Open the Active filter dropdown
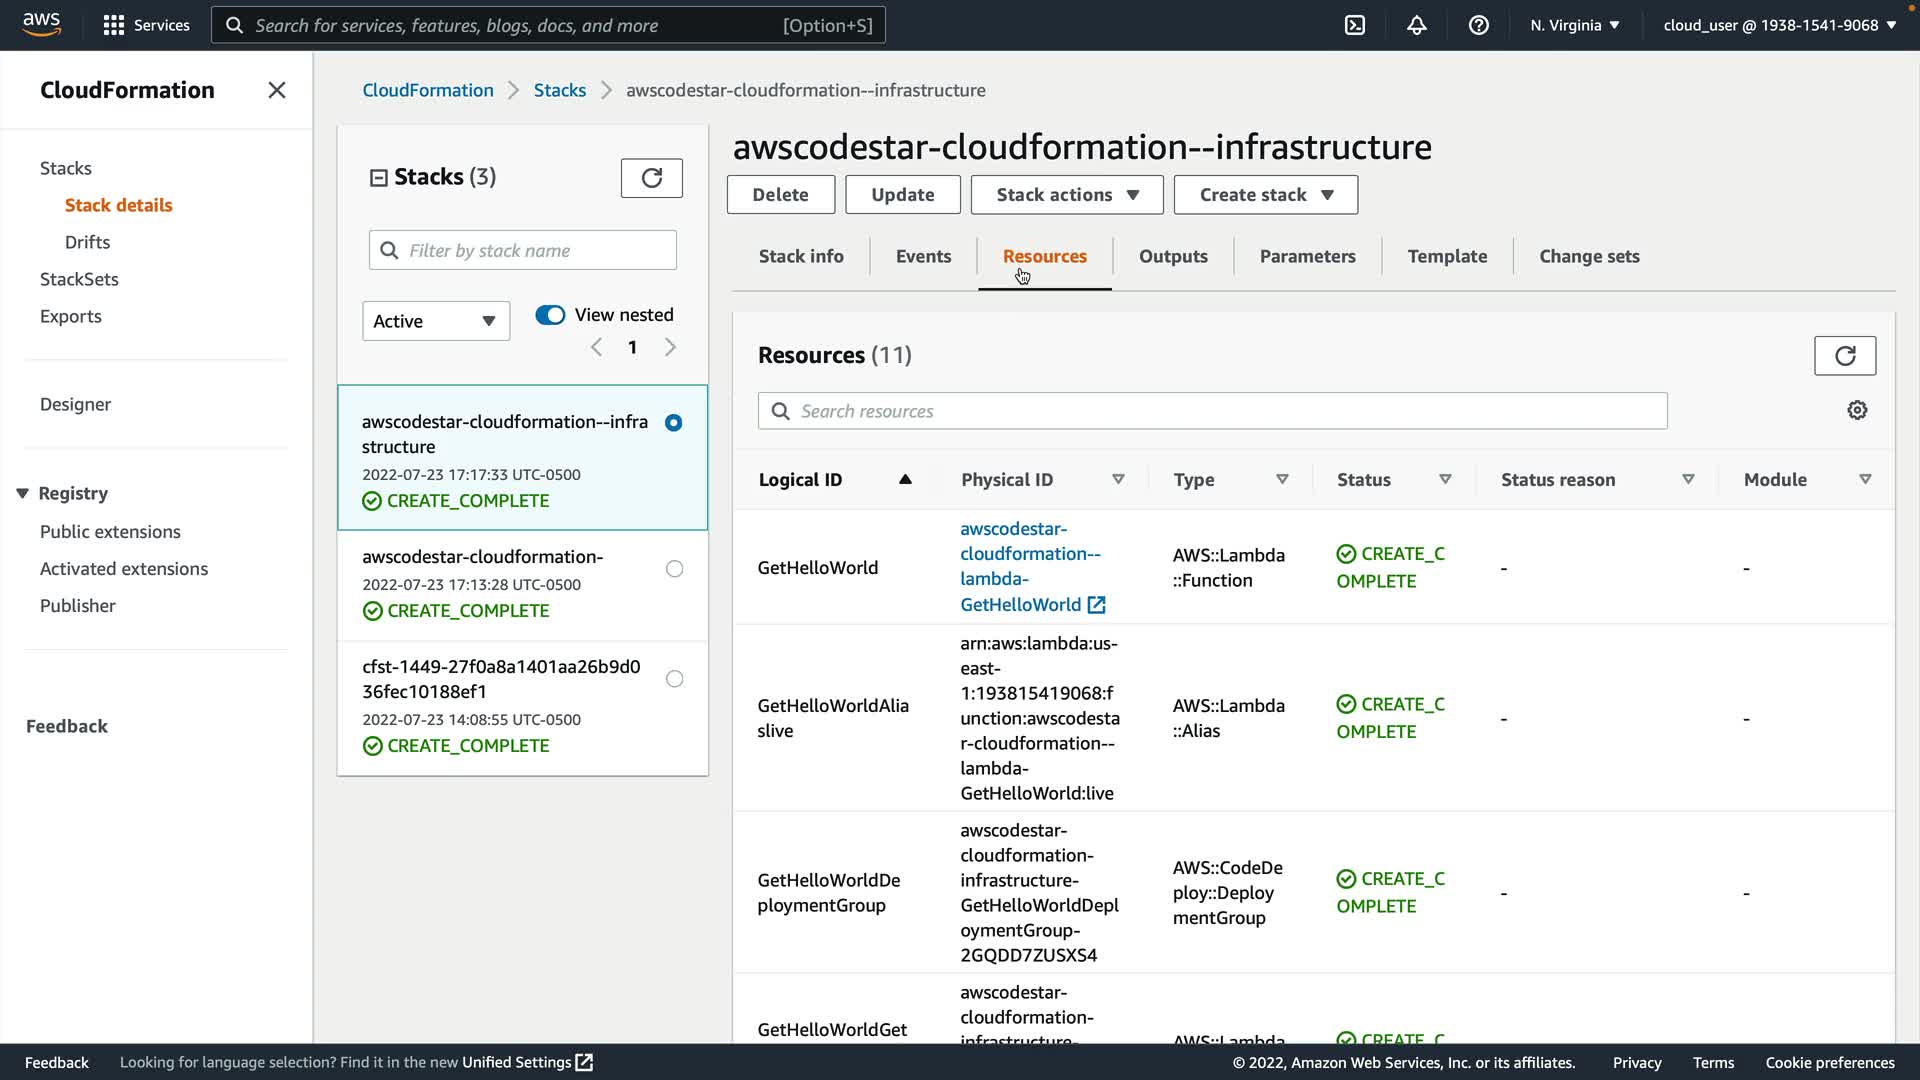 click(435, 321)
